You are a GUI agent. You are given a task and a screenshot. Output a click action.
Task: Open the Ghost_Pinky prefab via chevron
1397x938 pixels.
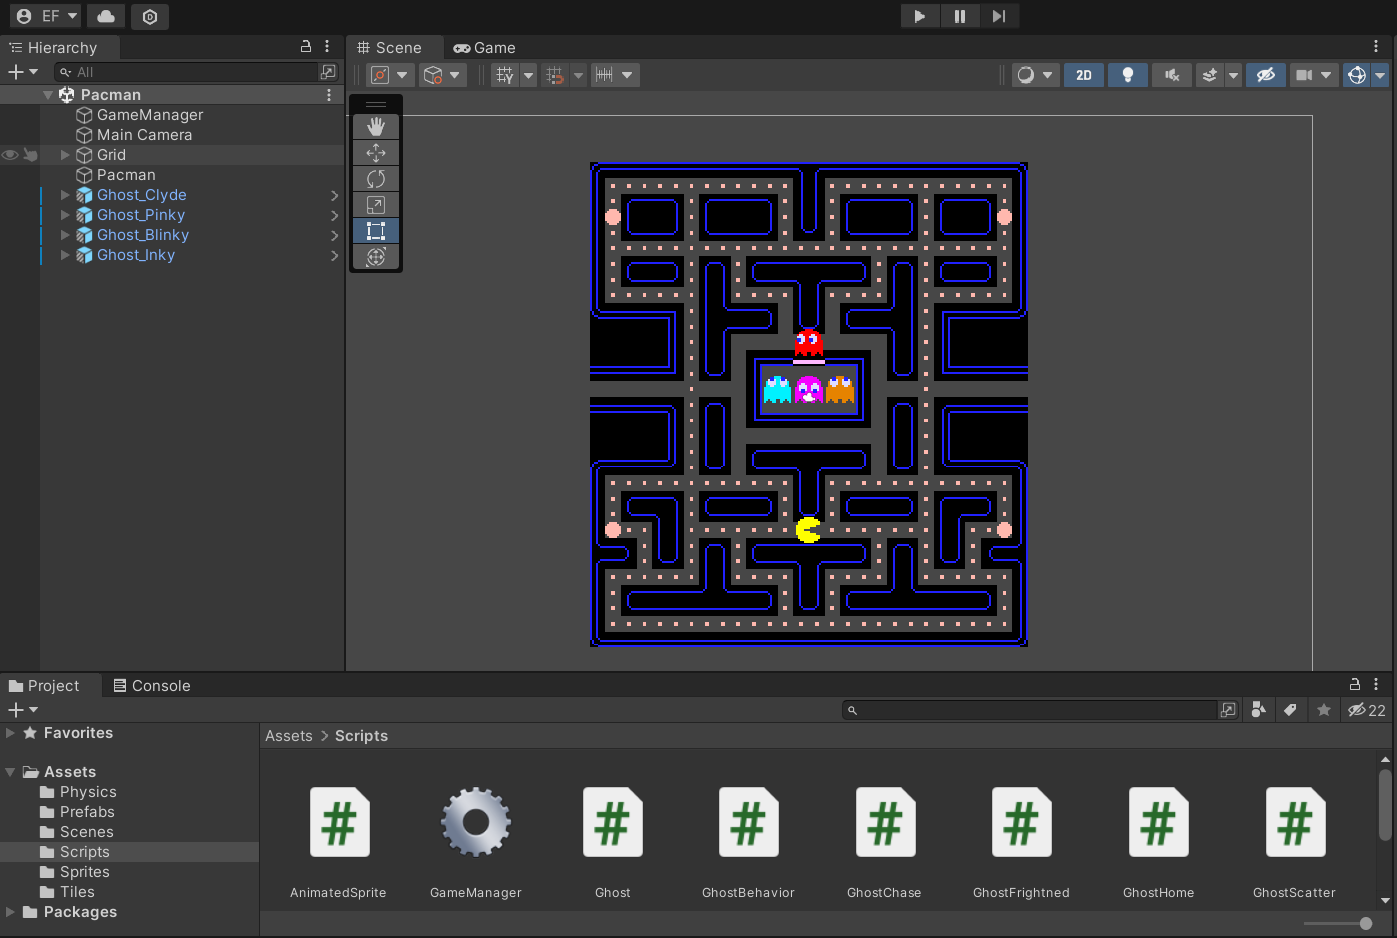point(335,215)
